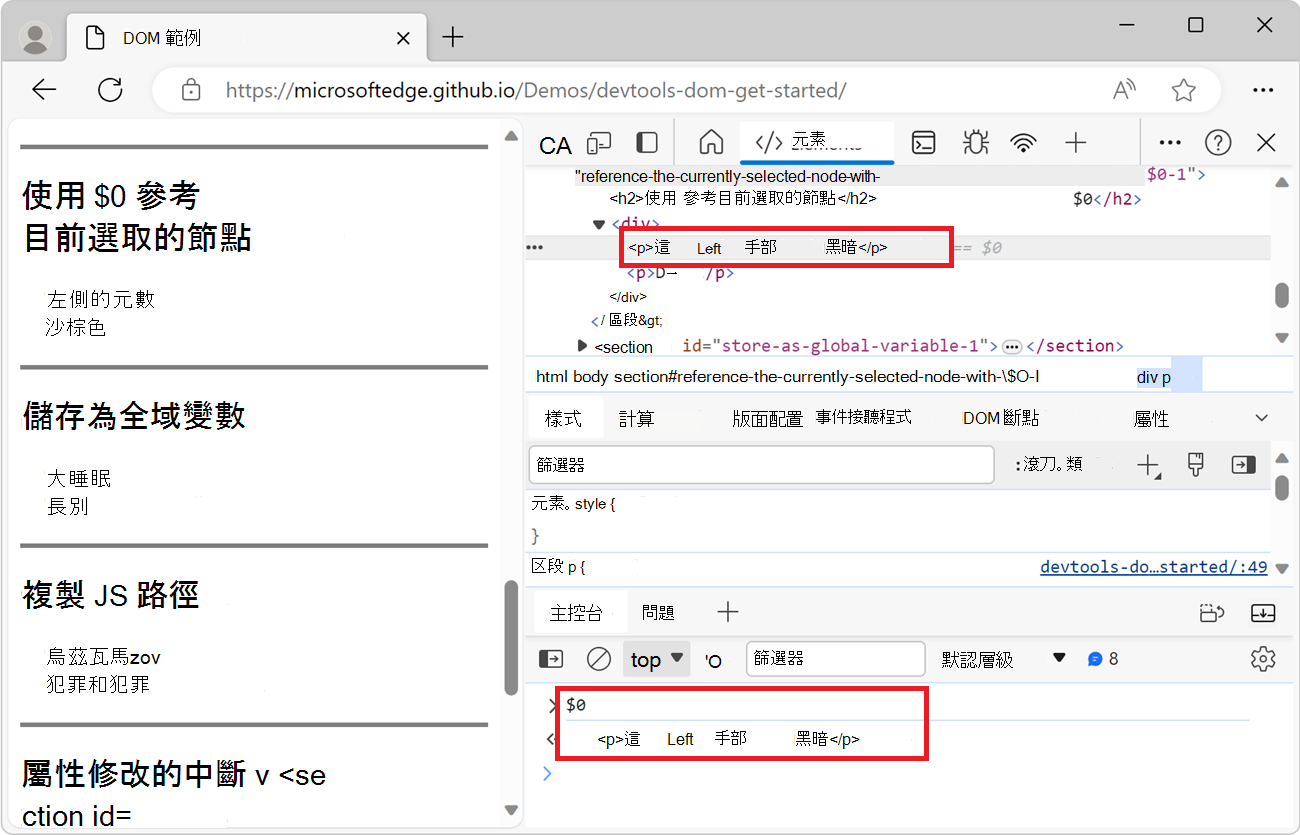
Task: Click the drawer icon left of collapse button
Action: (1213, 613)
